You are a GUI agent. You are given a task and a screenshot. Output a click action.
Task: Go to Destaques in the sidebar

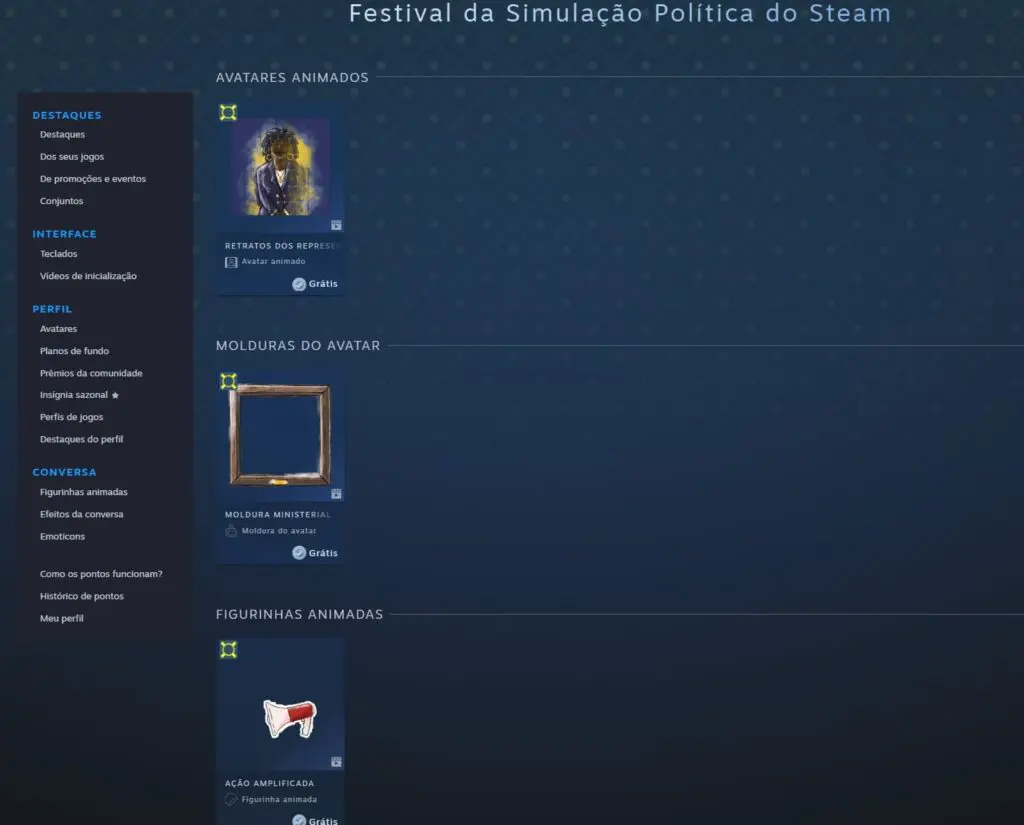point(62,135)
